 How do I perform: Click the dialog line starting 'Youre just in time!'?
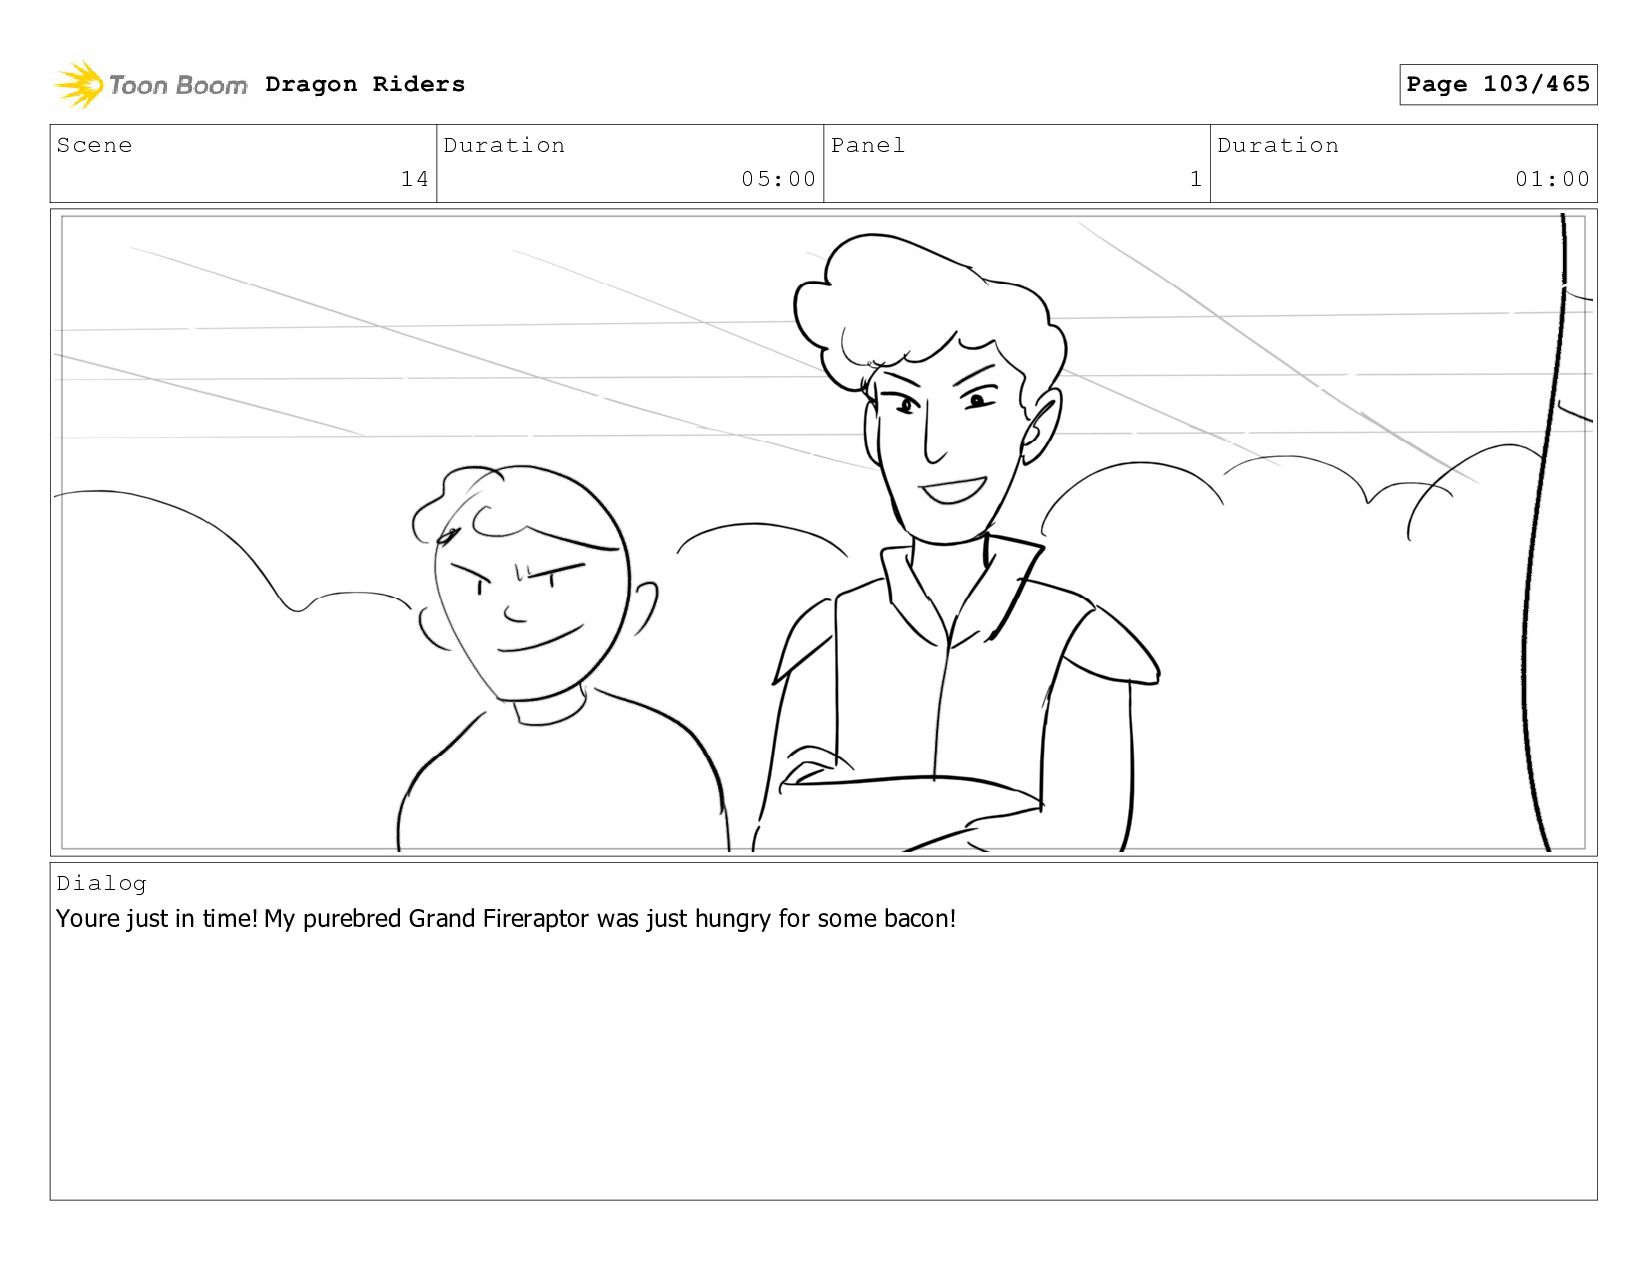pyautogui.click(x=506, y=918)
